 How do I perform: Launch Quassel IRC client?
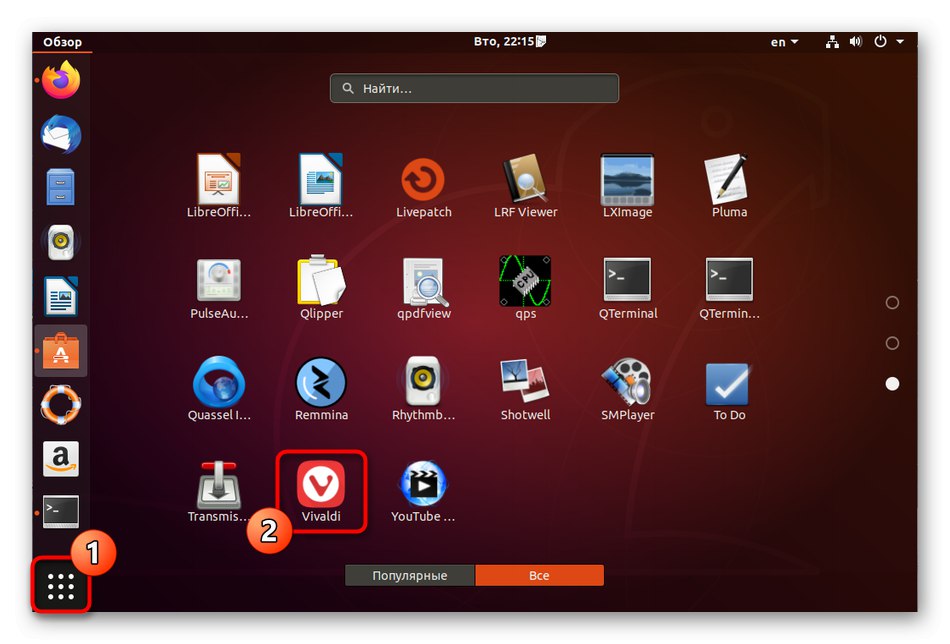pyautogui.click(x=219, y=382)
